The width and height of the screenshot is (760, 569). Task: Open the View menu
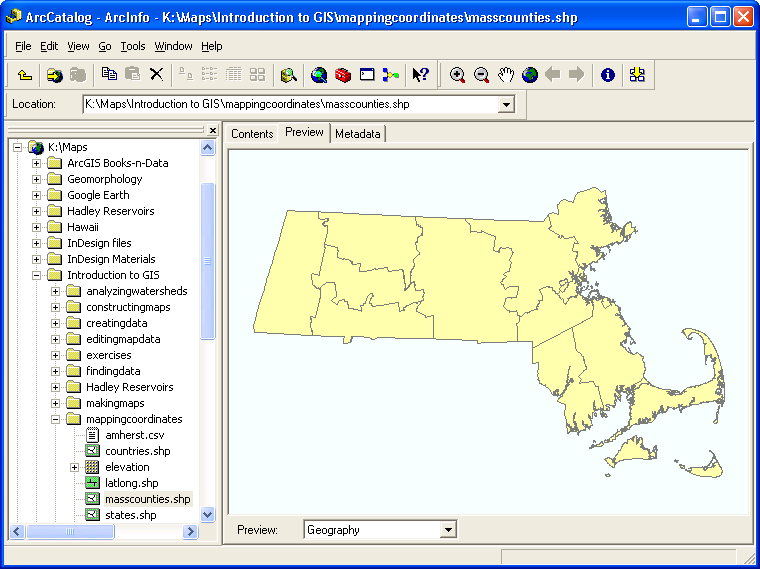coord(78,46)
